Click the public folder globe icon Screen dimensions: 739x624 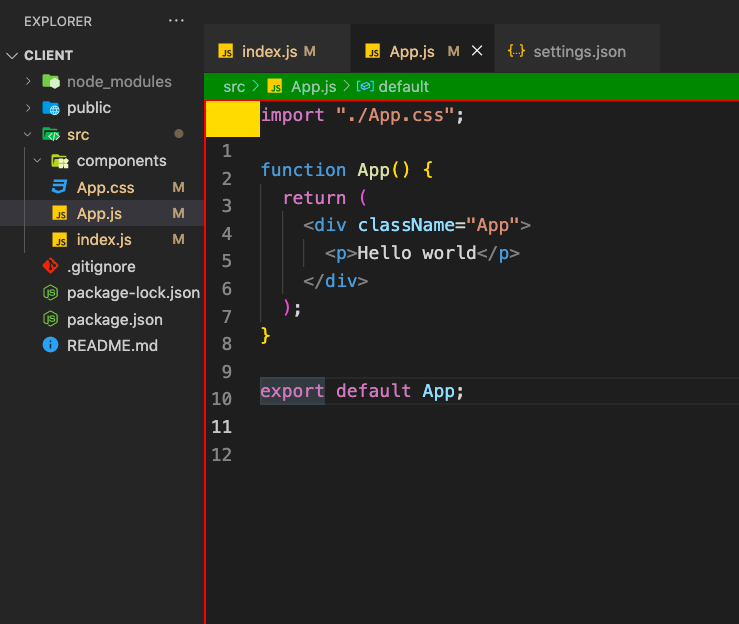(x=51, y=108)
